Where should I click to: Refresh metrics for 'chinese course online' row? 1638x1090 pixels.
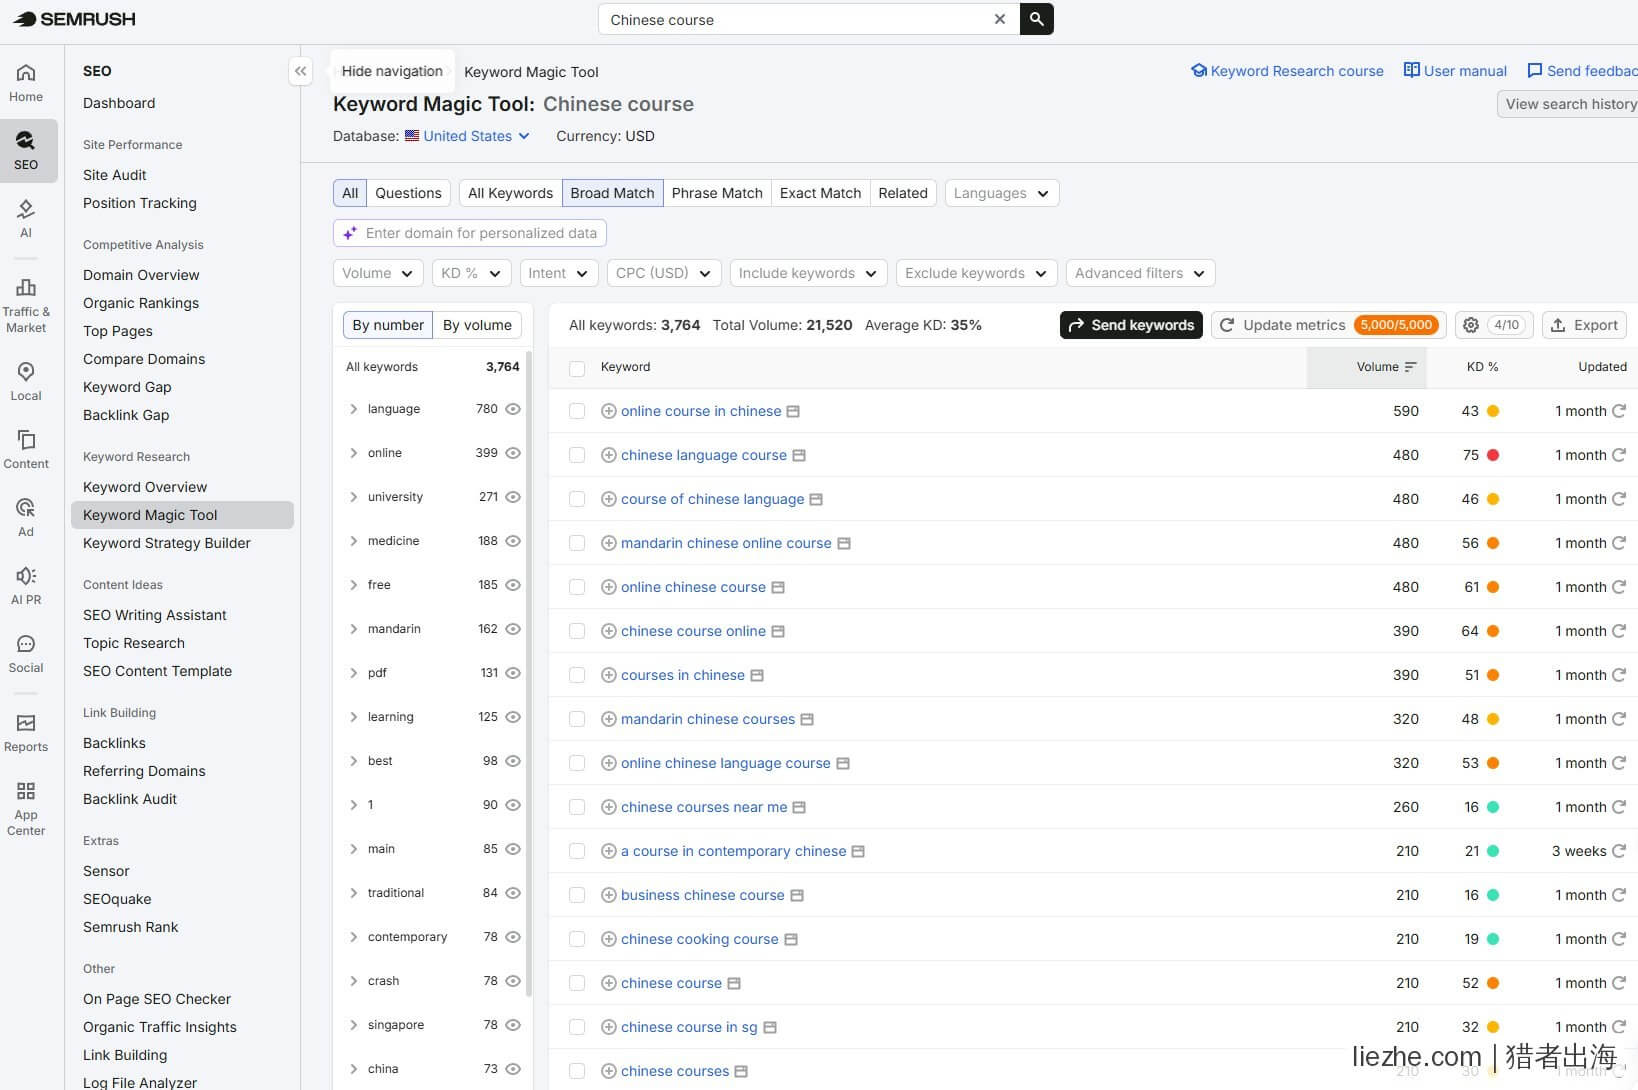[x=1619, y=631]
